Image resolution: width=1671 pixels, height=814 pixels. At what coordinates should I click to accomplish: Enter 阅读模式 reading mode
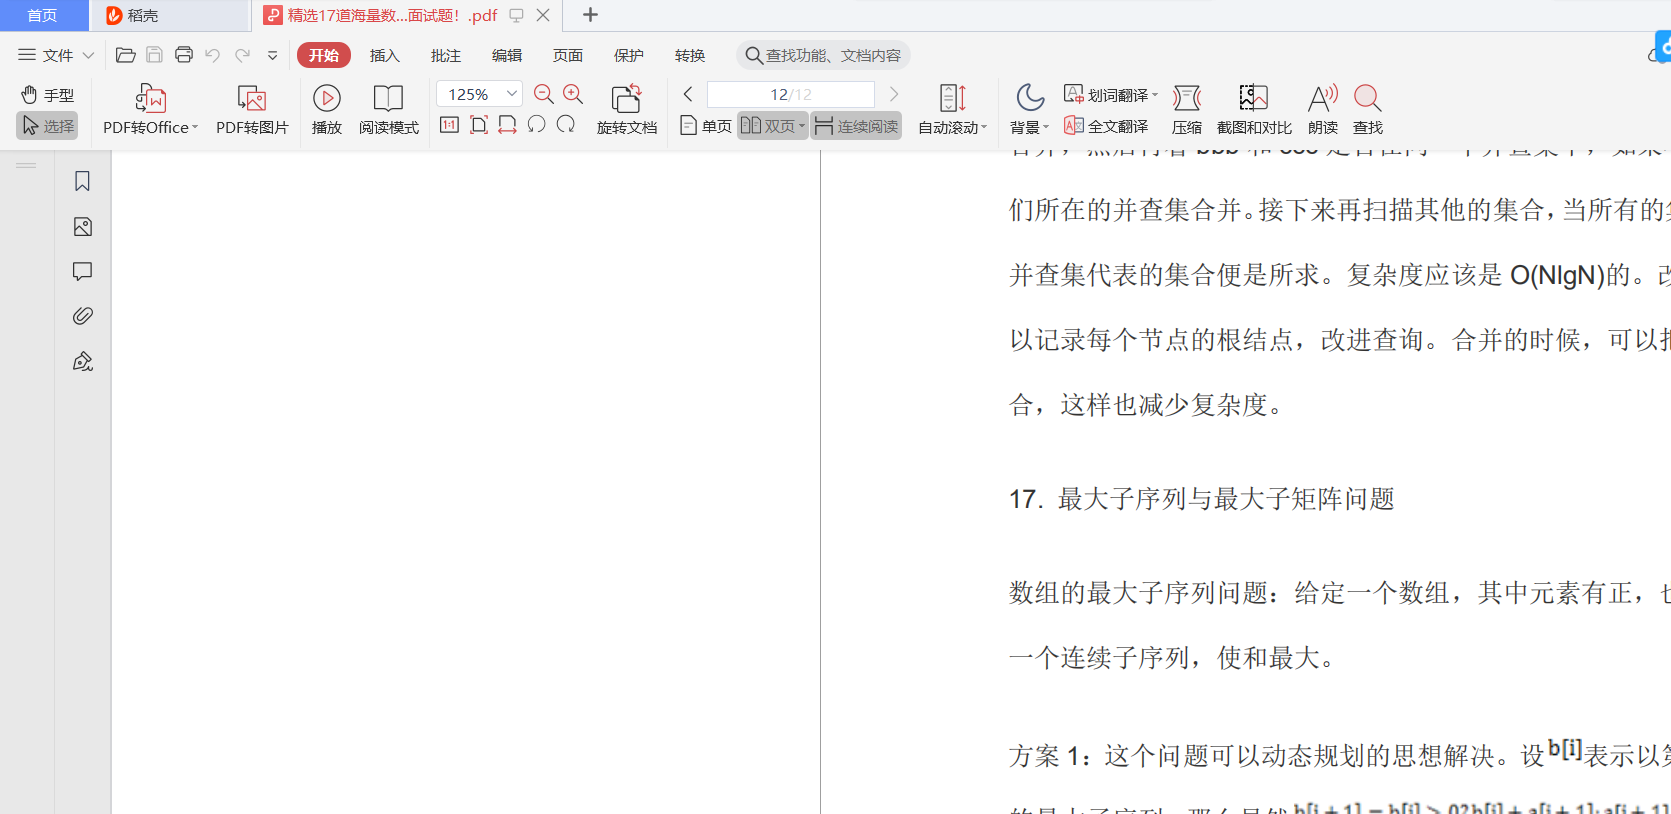click(x=389, y=110)
